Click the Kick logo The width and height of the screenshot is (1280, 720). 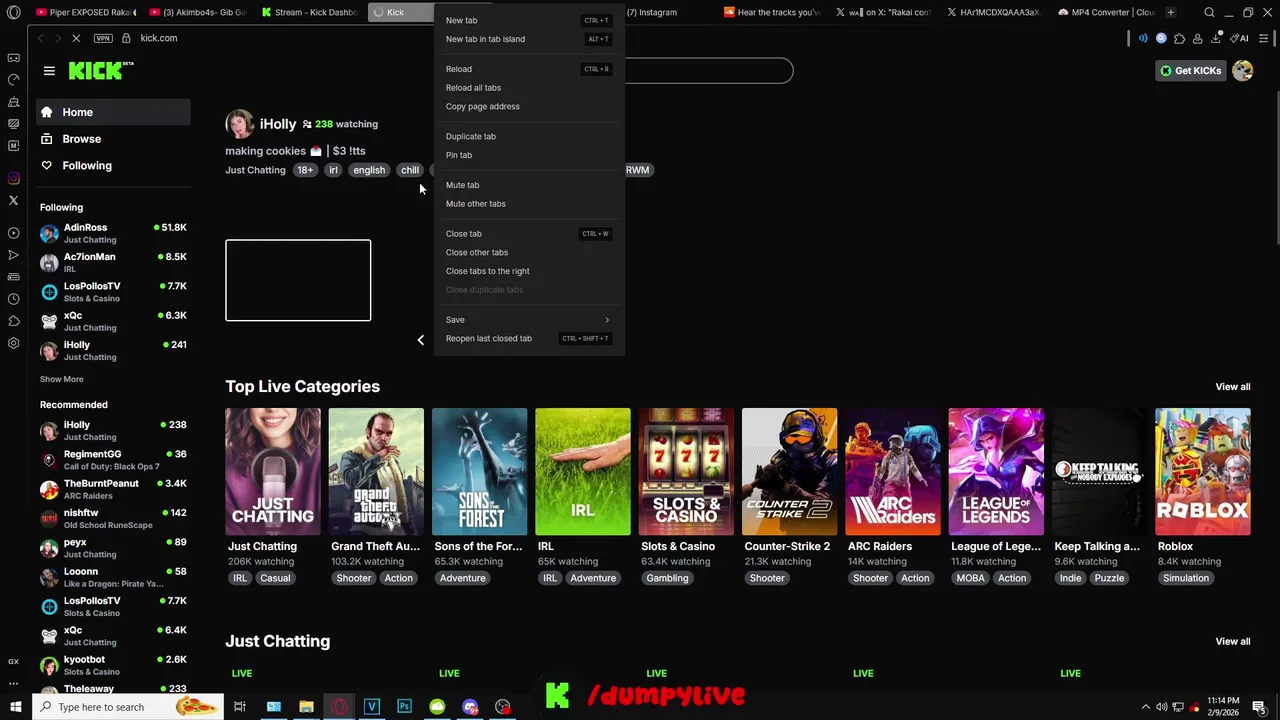coord(100,70)
